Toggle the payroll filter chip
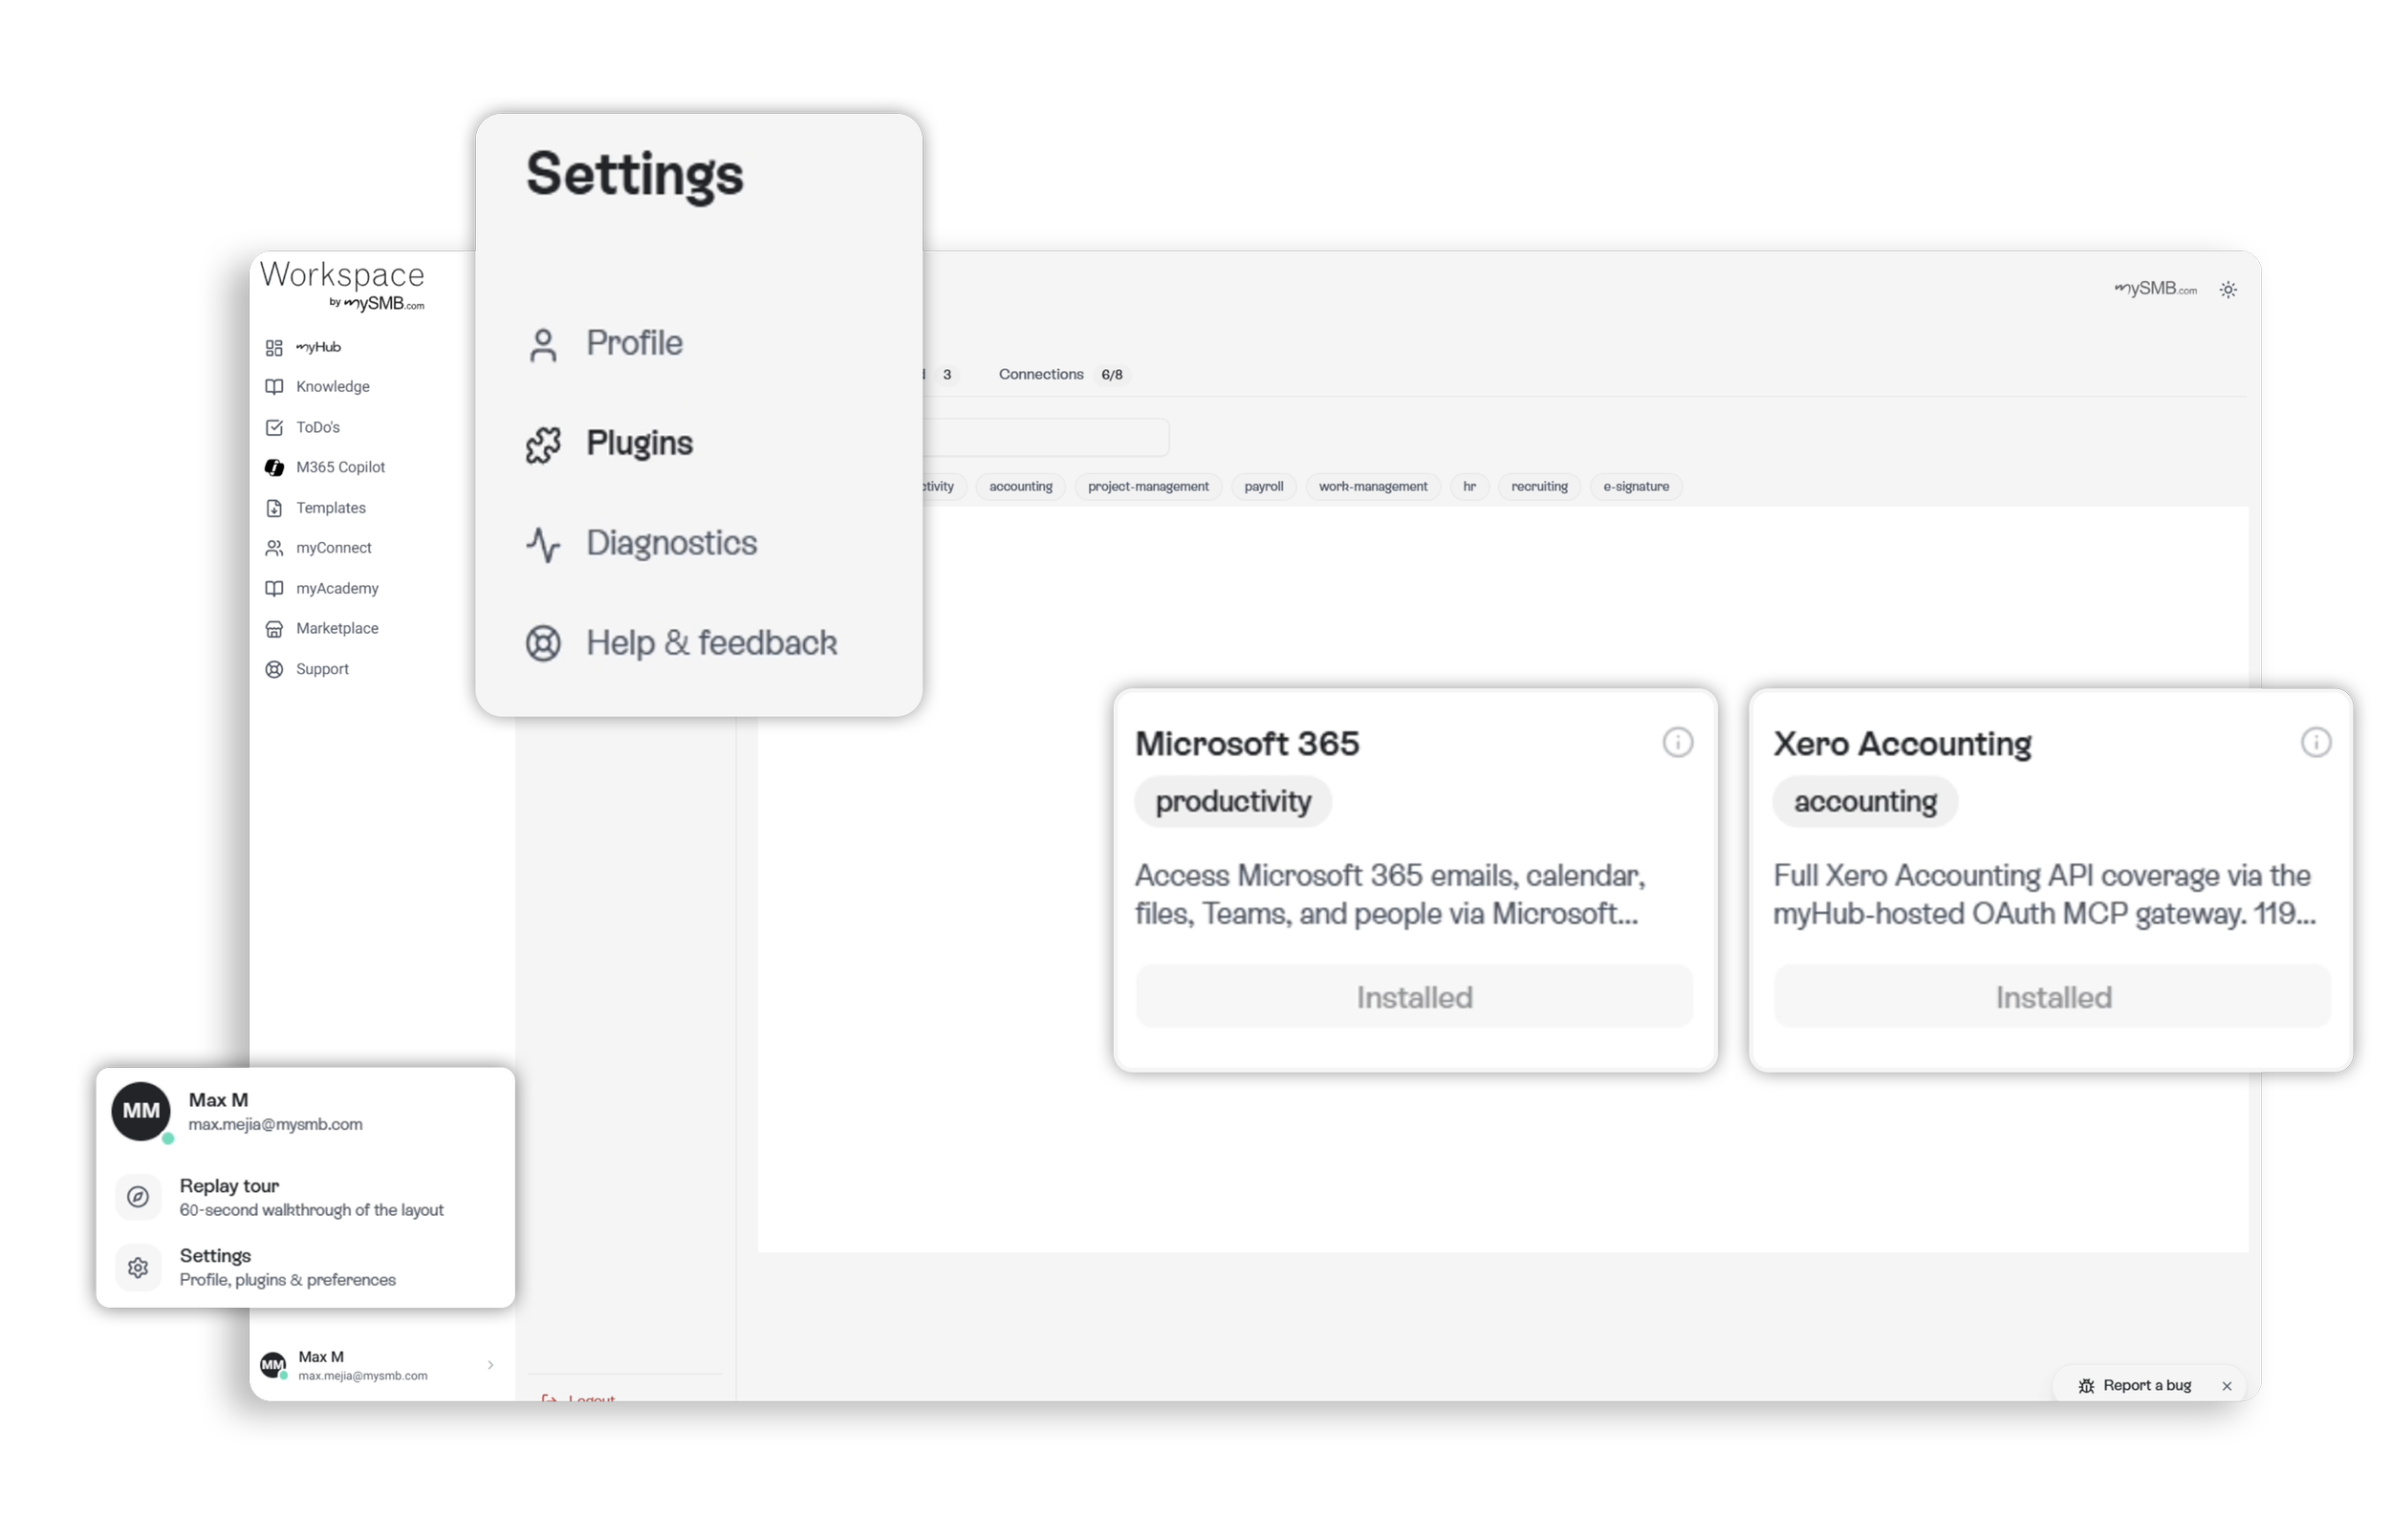The image size is (2390, 1540). pyautogui.click(x=1265, y=487)
